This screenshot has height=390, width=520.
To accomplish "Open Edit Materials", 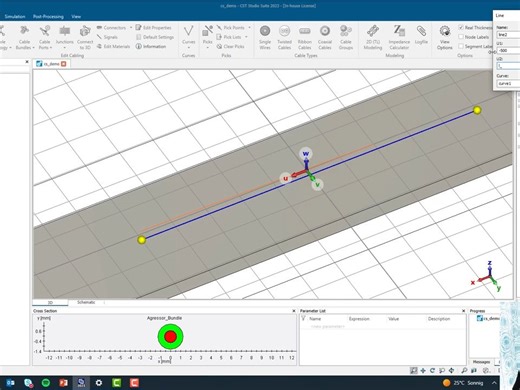I will click(113, 46).
